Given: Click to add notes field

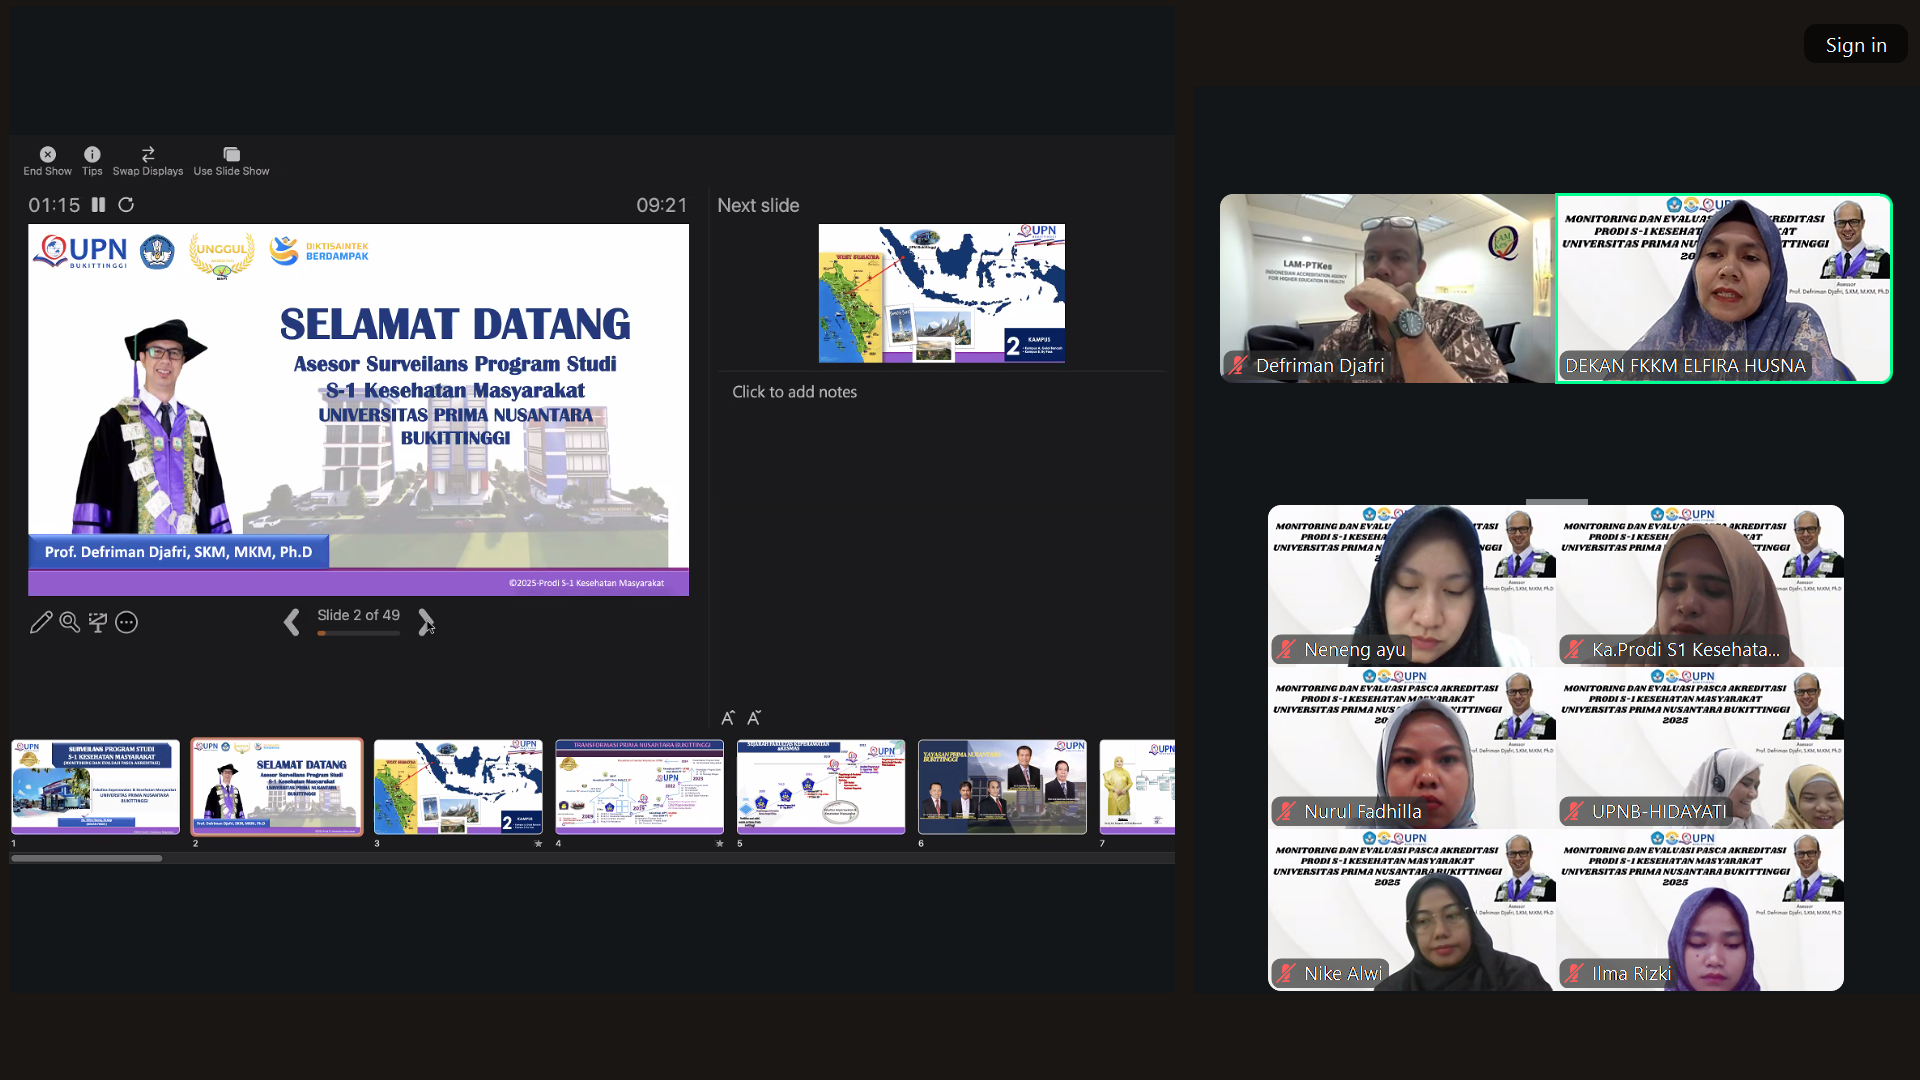Looking at the screenshot, I should pos(794,392).
